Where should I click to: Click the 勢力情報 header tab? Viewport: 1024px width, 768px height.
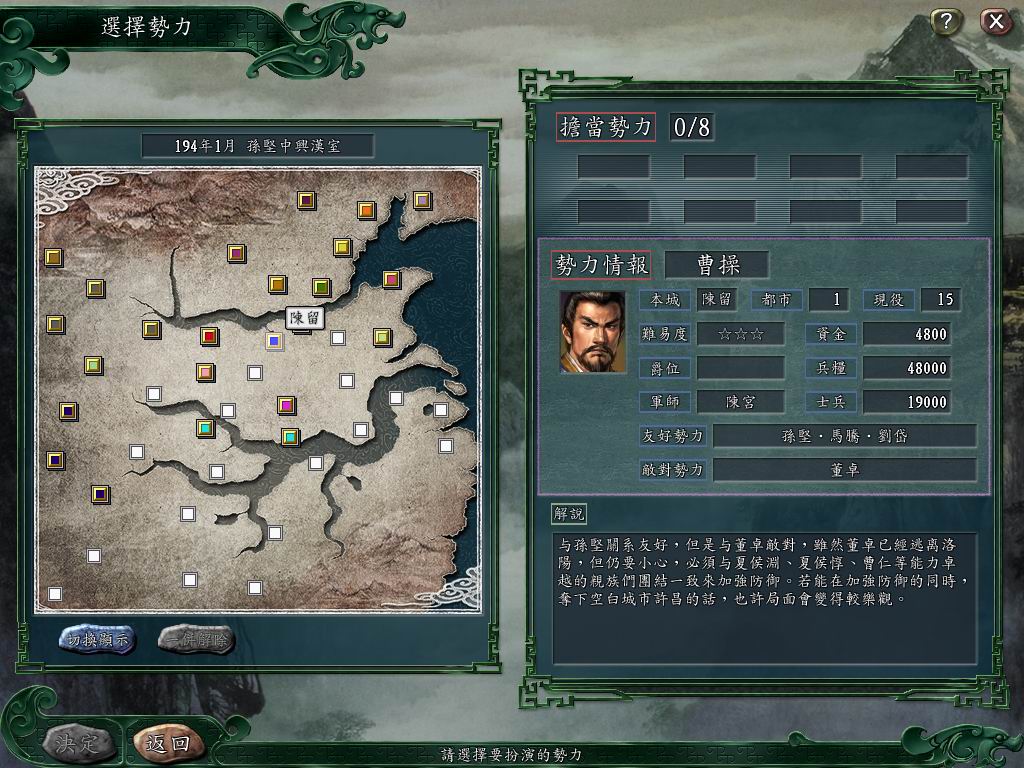coord(601,264)
